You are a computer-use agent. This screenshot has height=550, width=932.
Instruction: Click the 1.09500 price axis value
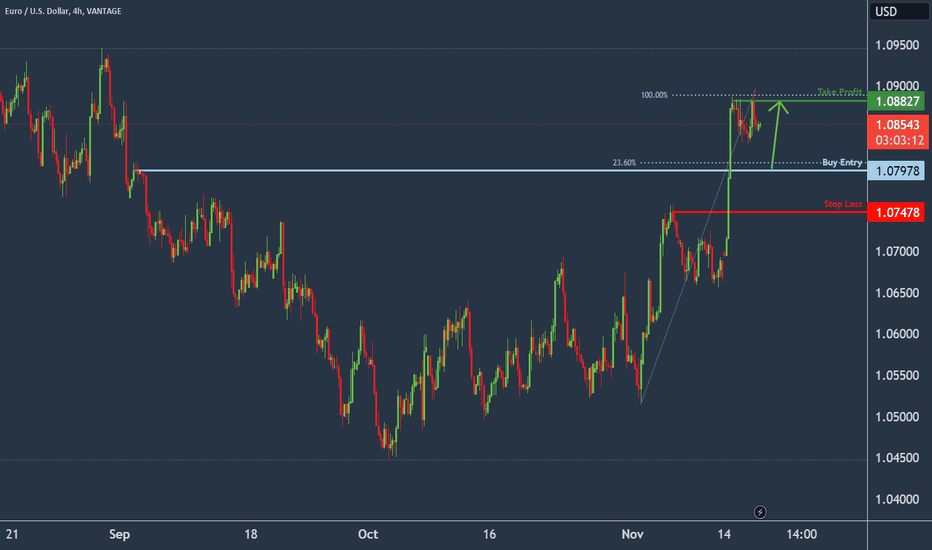pyautogui.click(x=897, y=45)
